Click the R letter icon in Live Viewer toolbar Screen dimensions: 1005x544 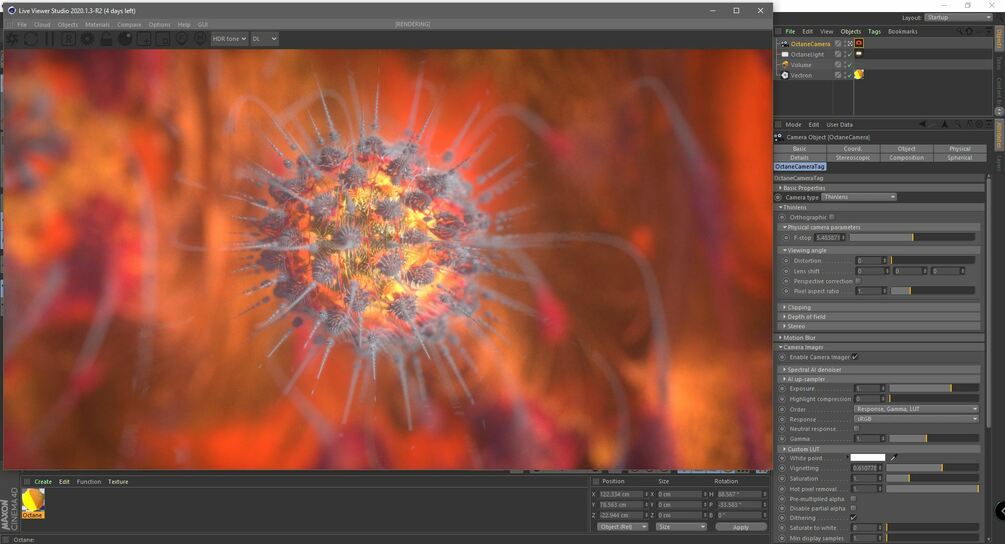[68, 39]
